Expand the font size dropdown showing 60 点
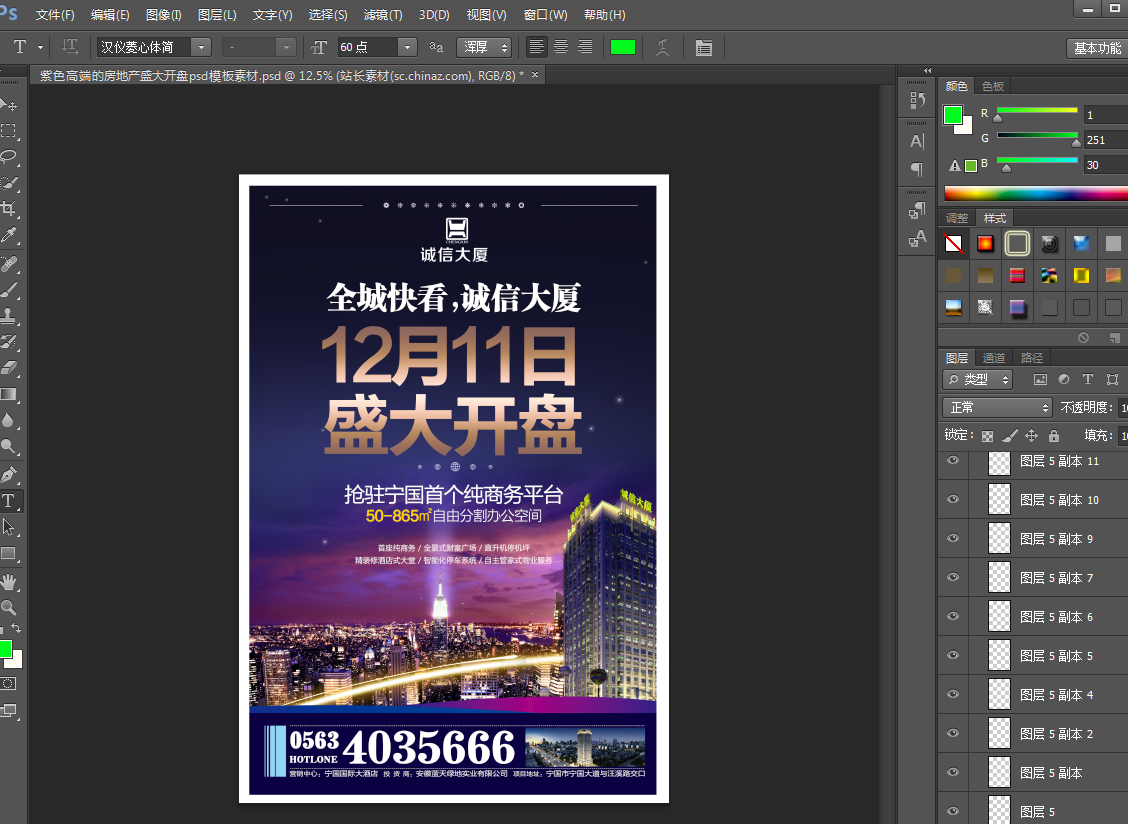1128x824 pixels. click(x=407, y=47)
